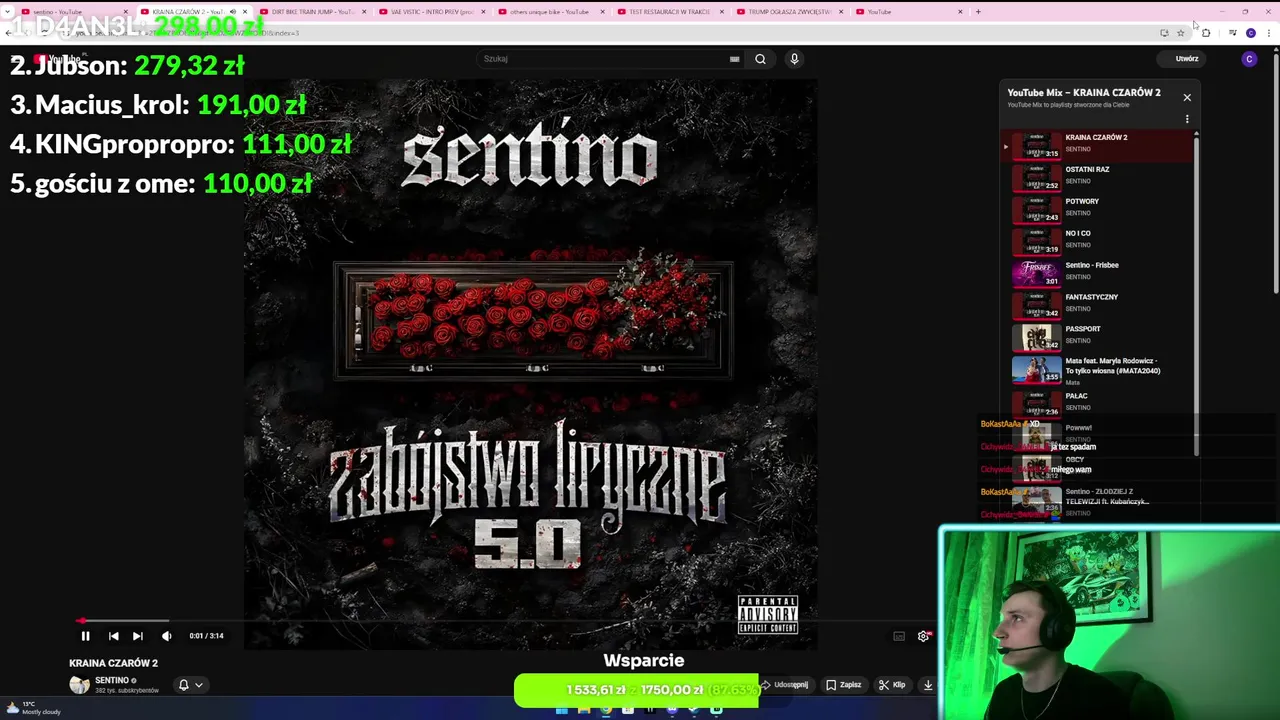
Task: Open playlist three-dot options menu
Action: click(1187, 119)
